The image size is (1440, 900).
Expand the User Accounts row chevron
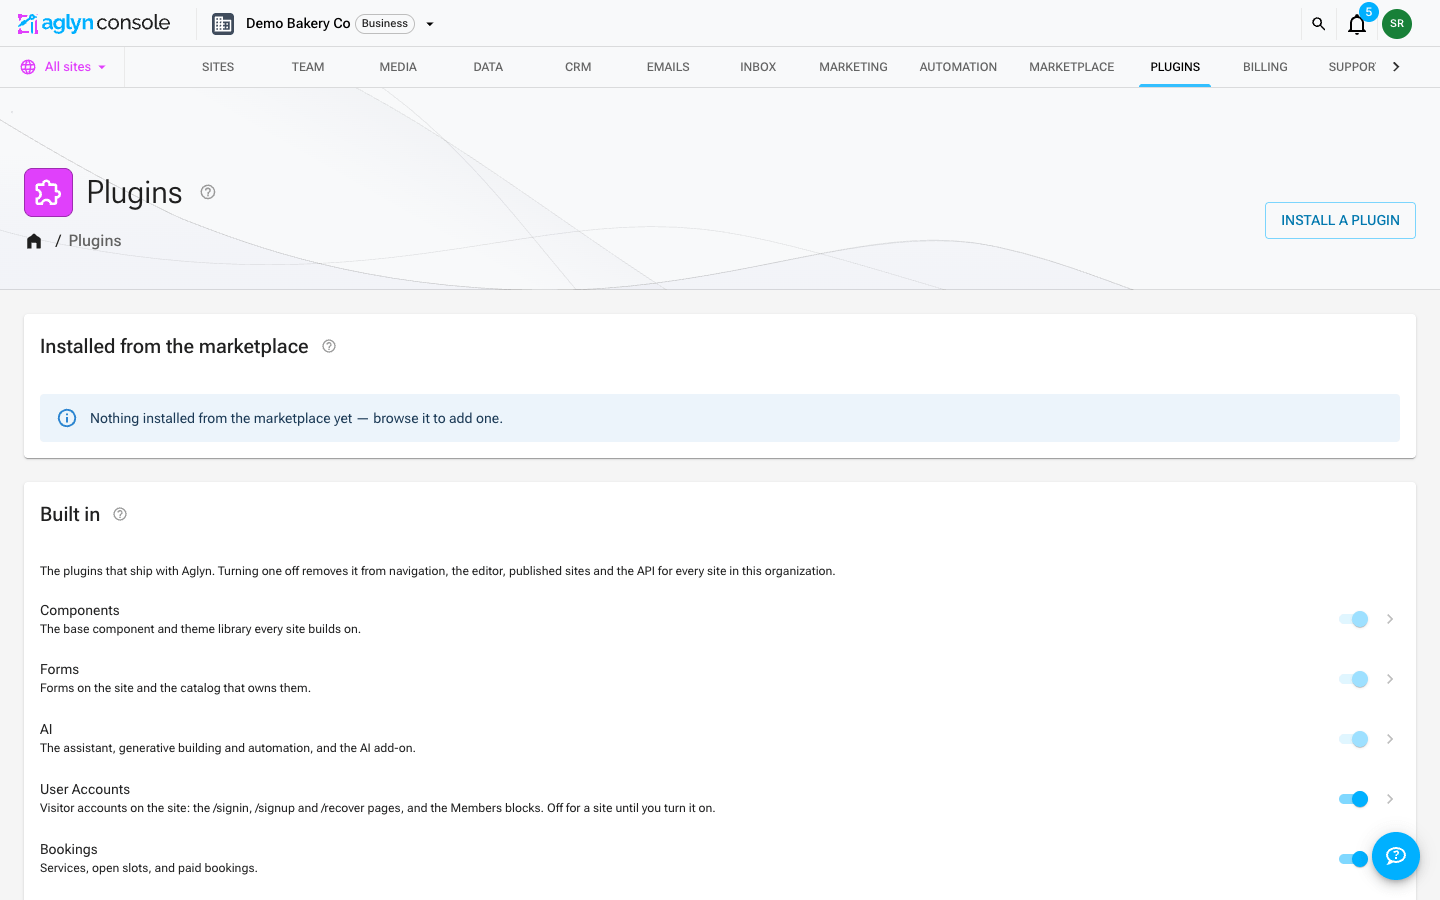pyautogui.click(x=1390, y=799)
